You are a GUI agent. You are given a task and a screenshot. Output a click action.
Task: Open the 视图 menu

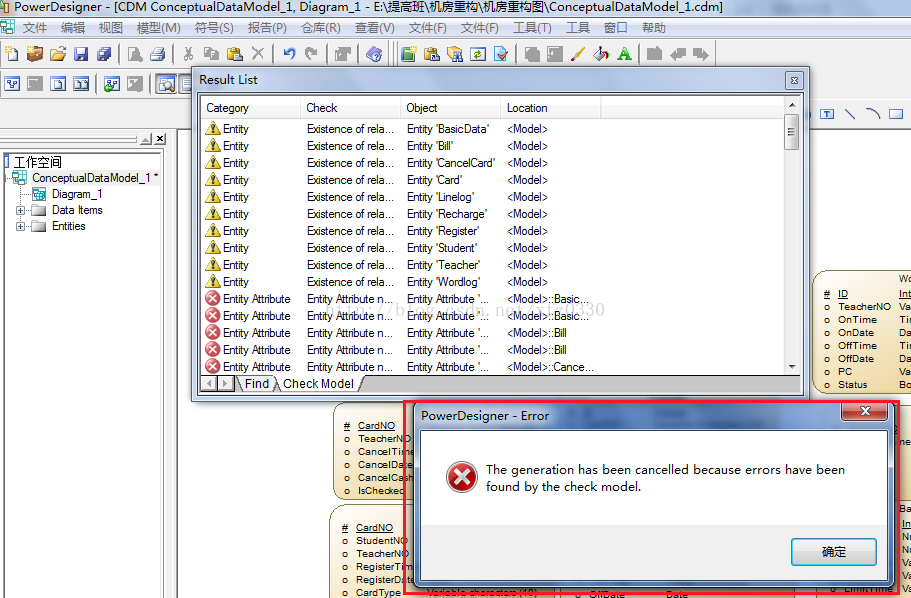pyautogui.click(x=110, y=28)
